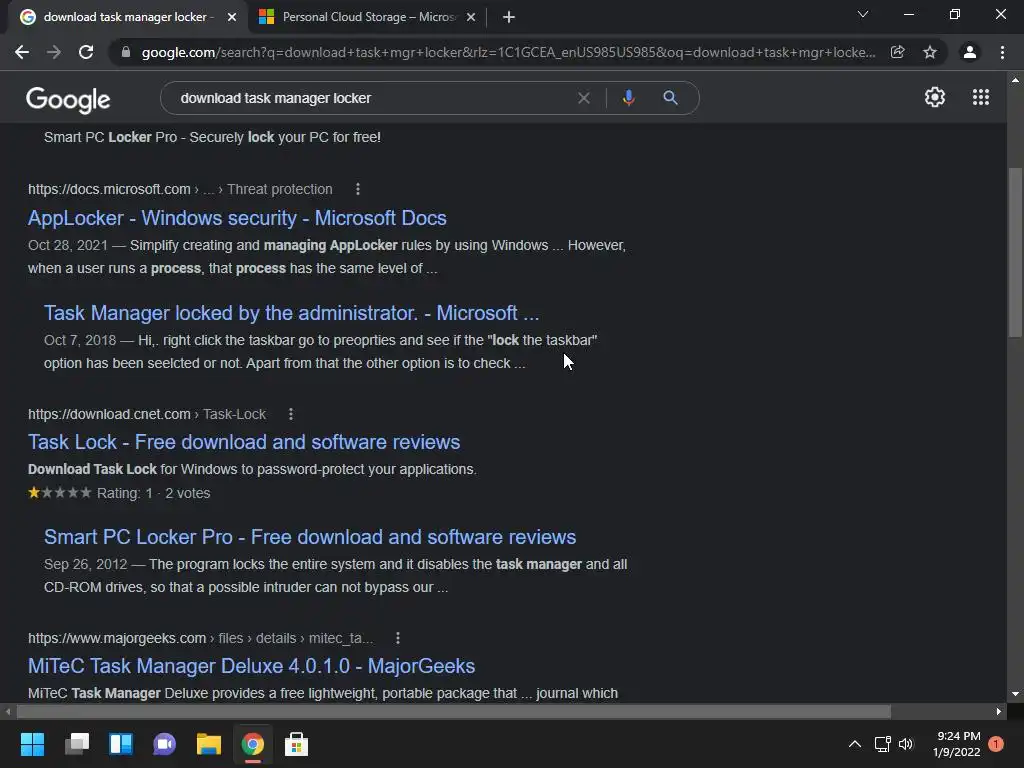
Task: Click the vertical scrollbar thumb
Action: tap(1014, 252)
